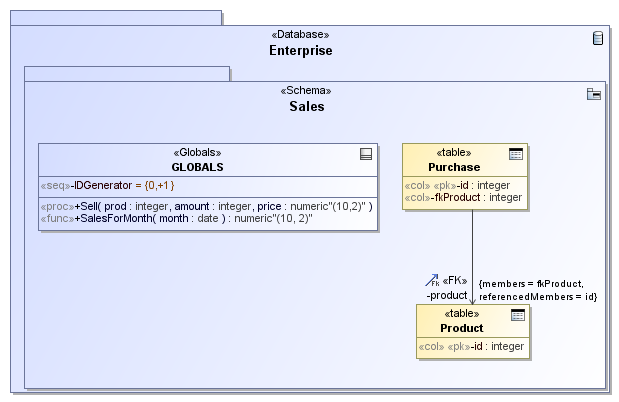Screen dimensions: 619x402
Task: Click the table icon on Product
Action: (x=517, y=315)
